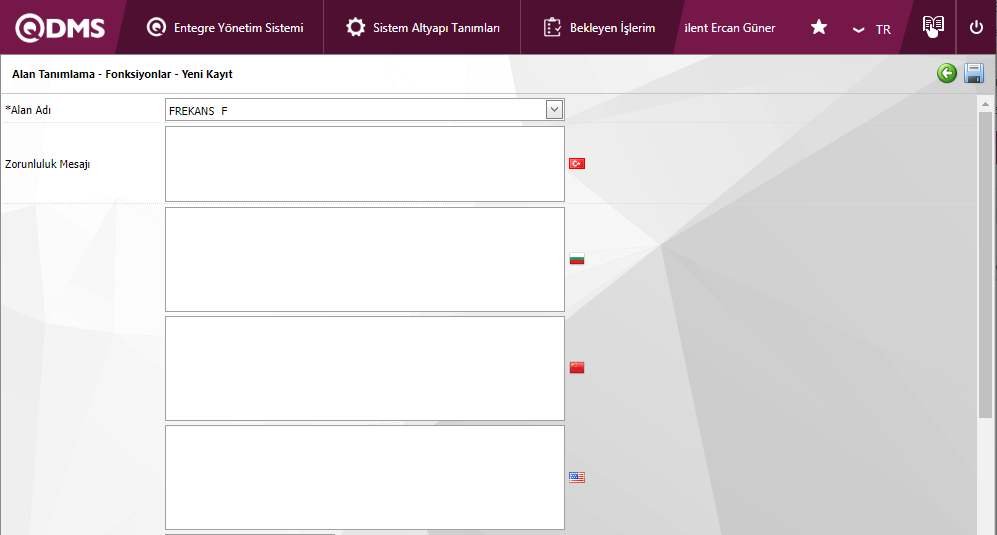
Task: Click the page title Alan Tanımlama - Fonksiyonlar
Action: tap(122, 74)
